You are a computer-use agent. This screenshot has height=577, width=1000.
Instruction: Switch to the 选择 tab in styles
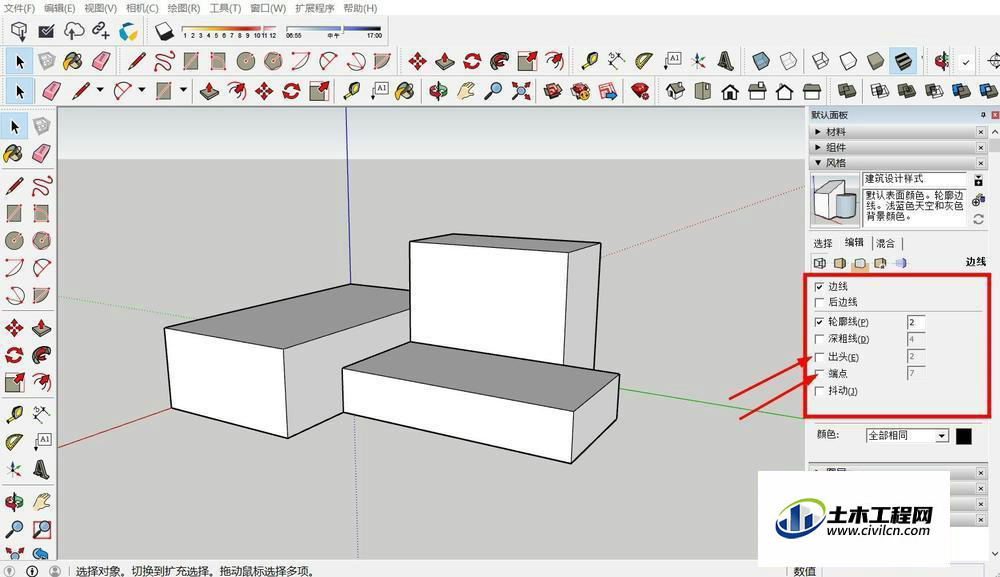[x=823, y=243]
